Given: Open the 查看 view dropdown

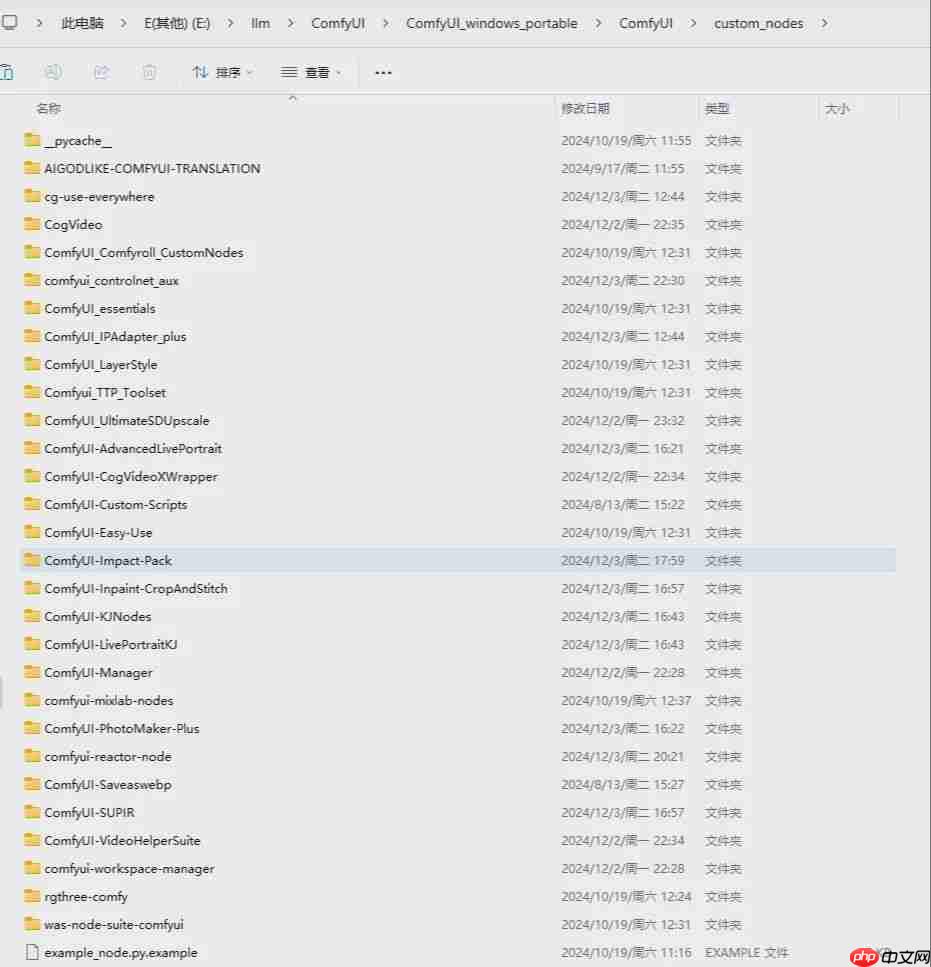Looking at the screenshot, I should point(311,72).
